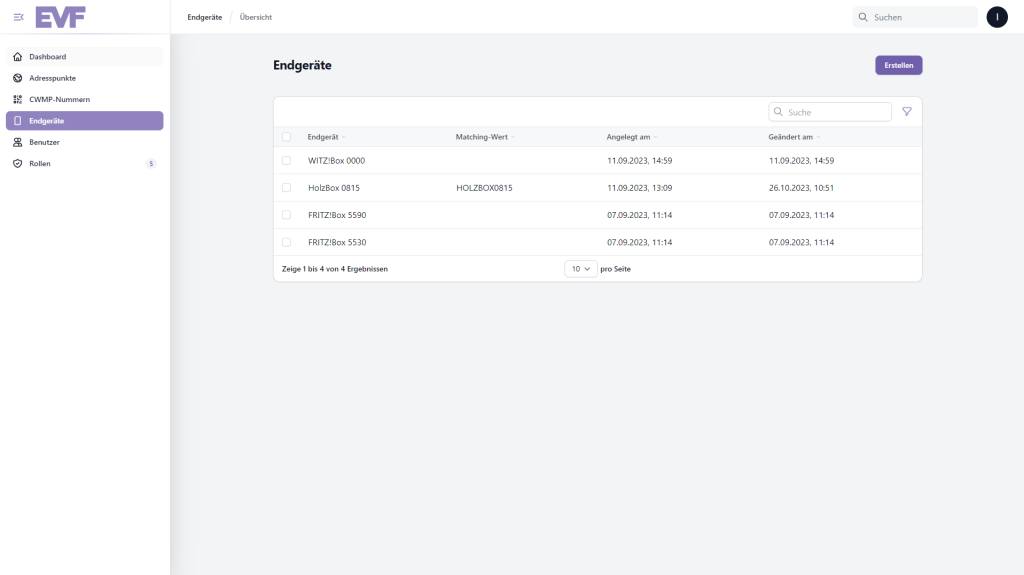Open the table filter funnel icon
The image size is (1024, 575).
click(x=907, y=112)
